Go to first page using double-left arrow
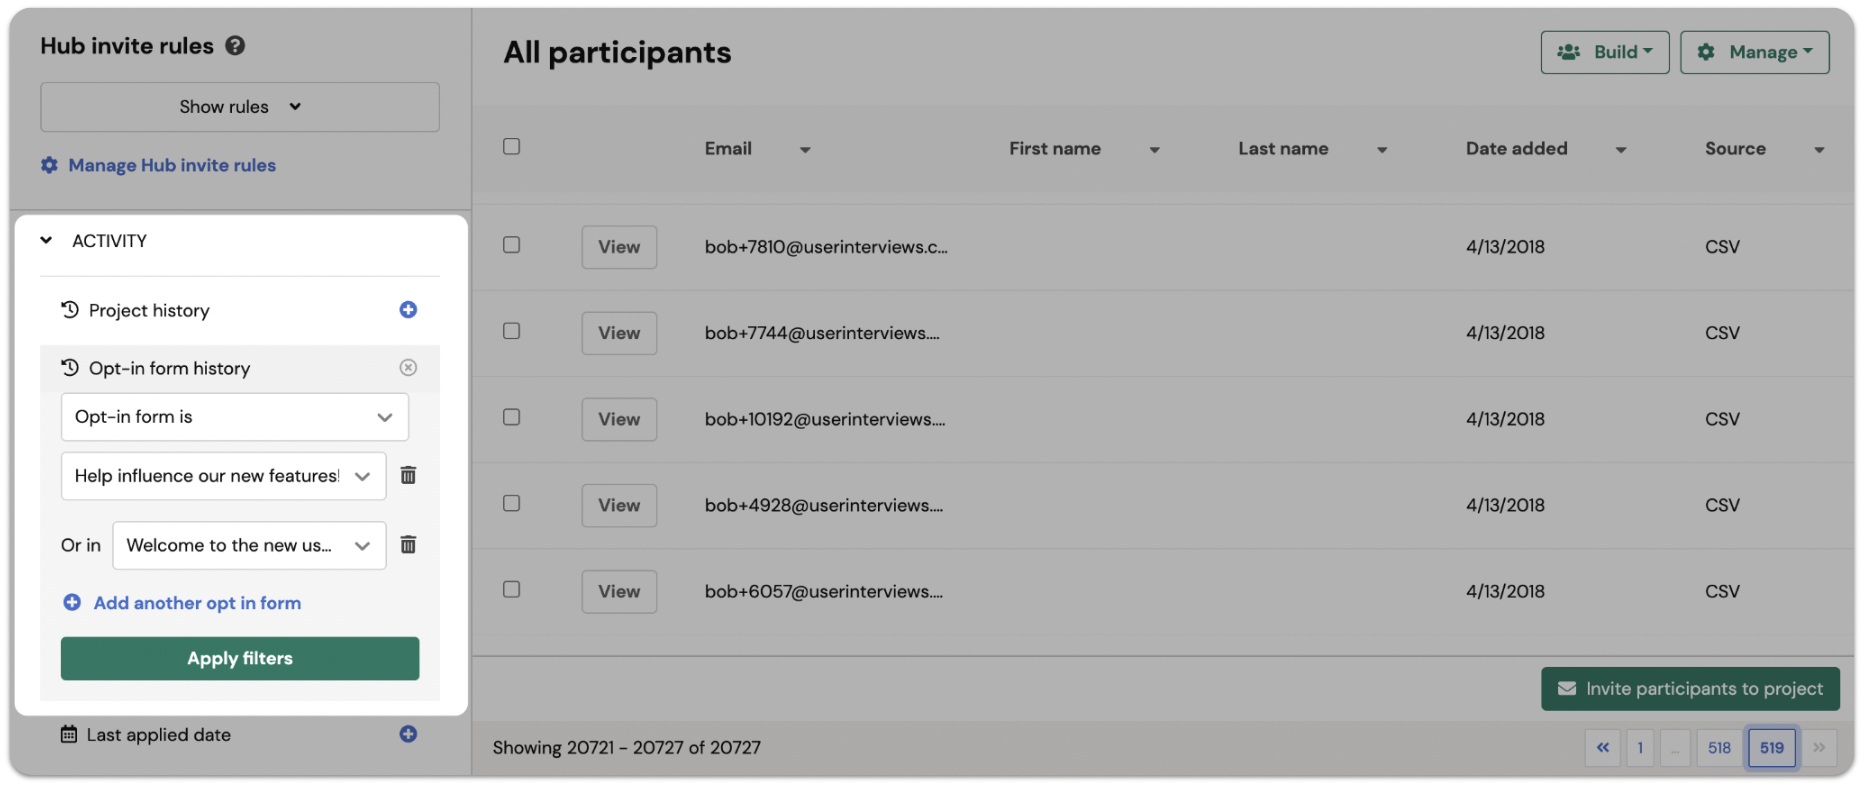The width and height of the screenshot is (1868, 794). tap(1603, 748)
